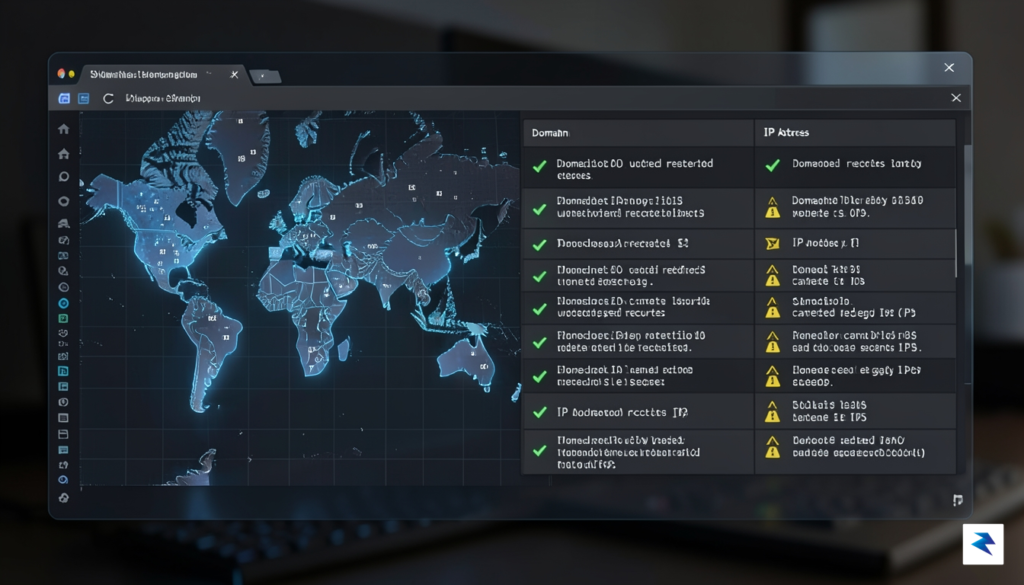Click warning triangle in second table row
1024x585 pixels.
(x=773, y=208)
